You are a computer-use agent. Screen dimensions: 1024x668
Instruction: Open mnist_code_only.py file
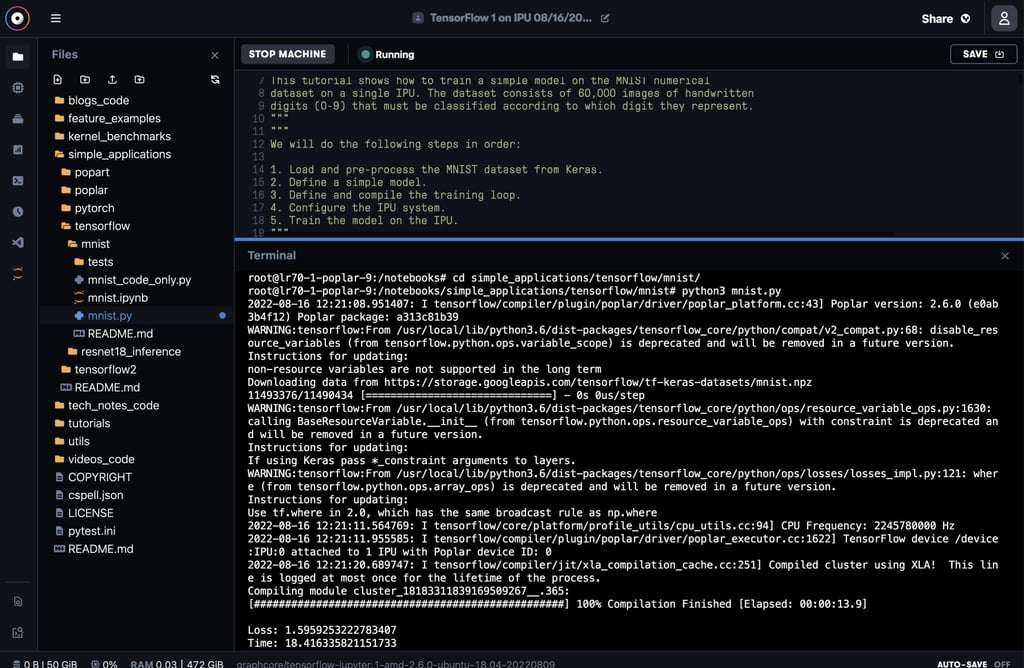pyautogui.click(x=133, y=280)
